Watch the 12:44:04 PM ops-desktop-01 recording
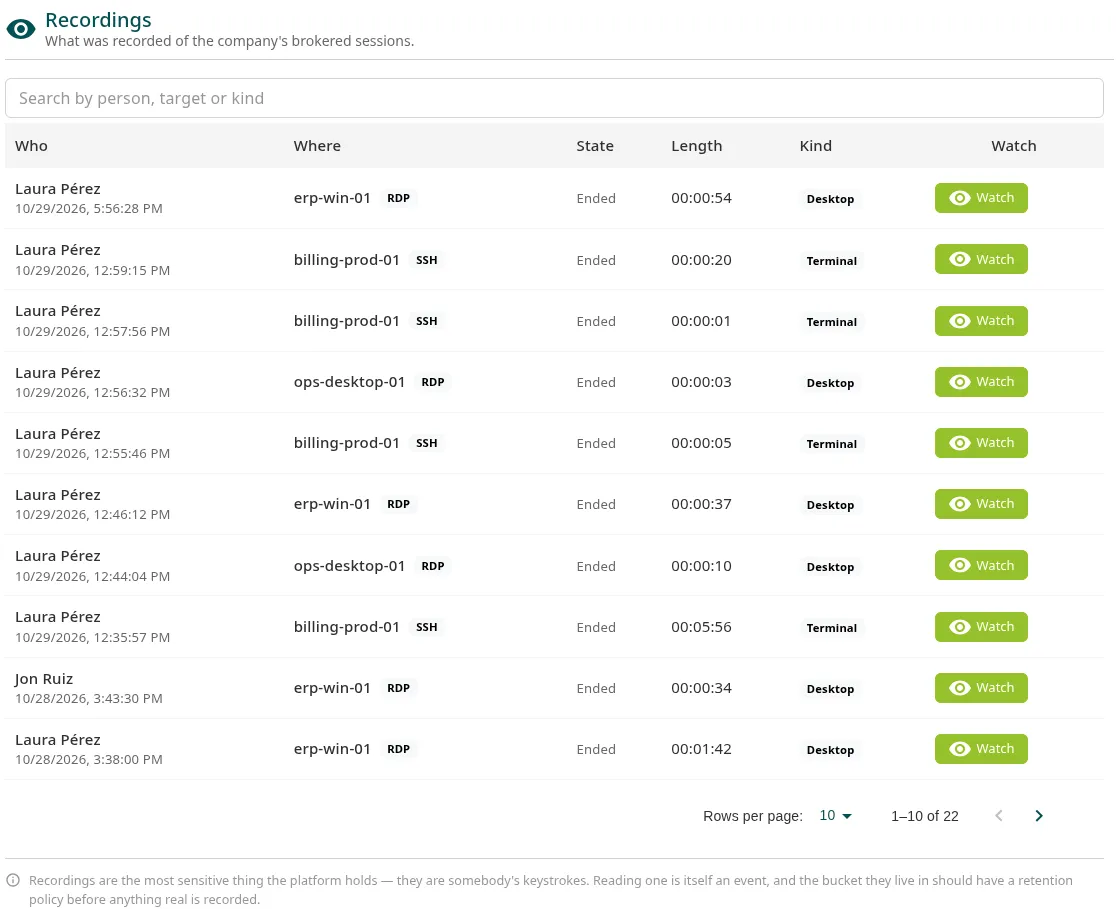 (981, 566)
